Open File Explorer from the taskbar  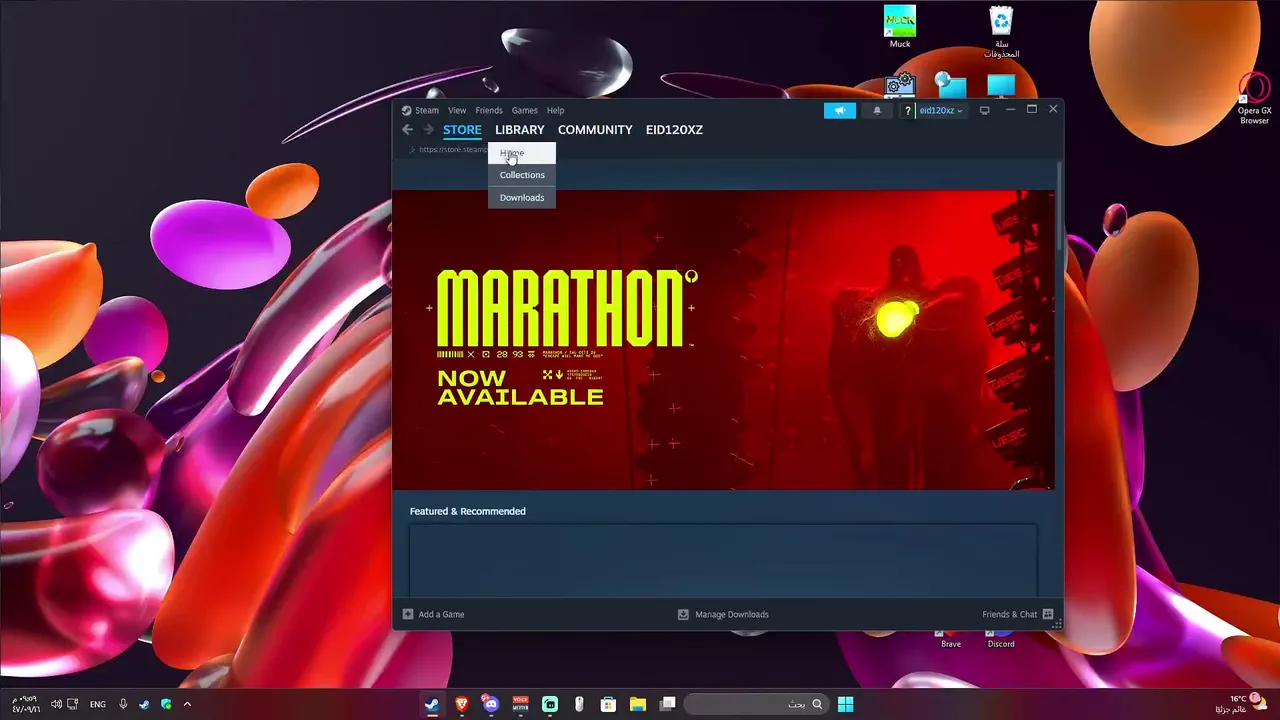[x=638, y=704]
